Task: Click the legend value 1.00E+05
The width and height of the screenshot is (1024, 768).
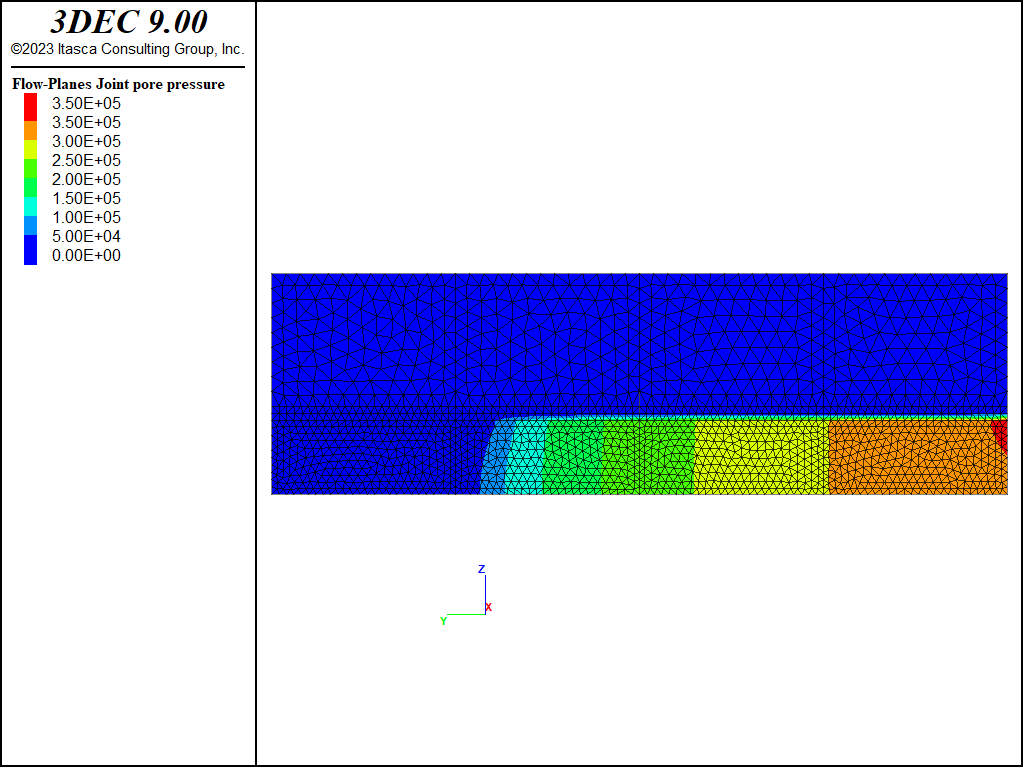Action: coord(86,217)
